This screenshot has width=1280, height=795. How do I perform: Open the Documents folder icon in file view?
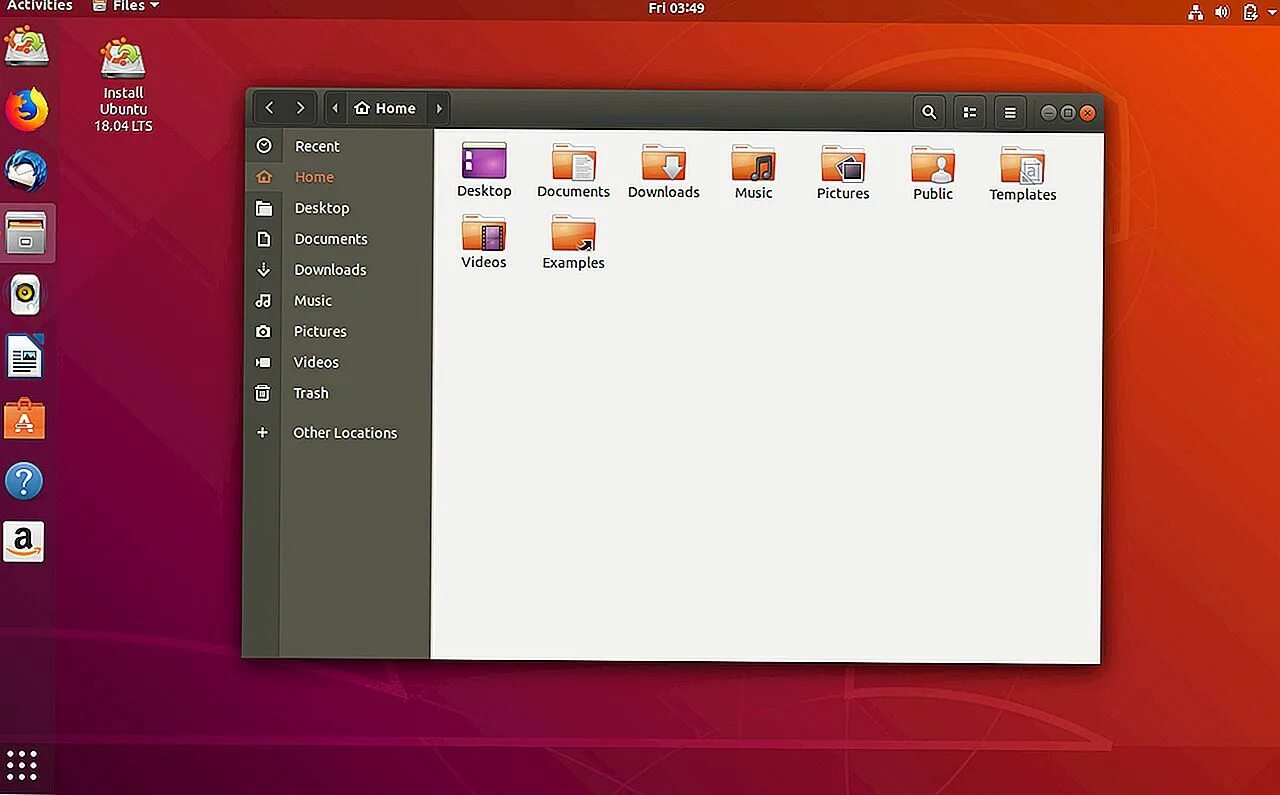(574, 162)
